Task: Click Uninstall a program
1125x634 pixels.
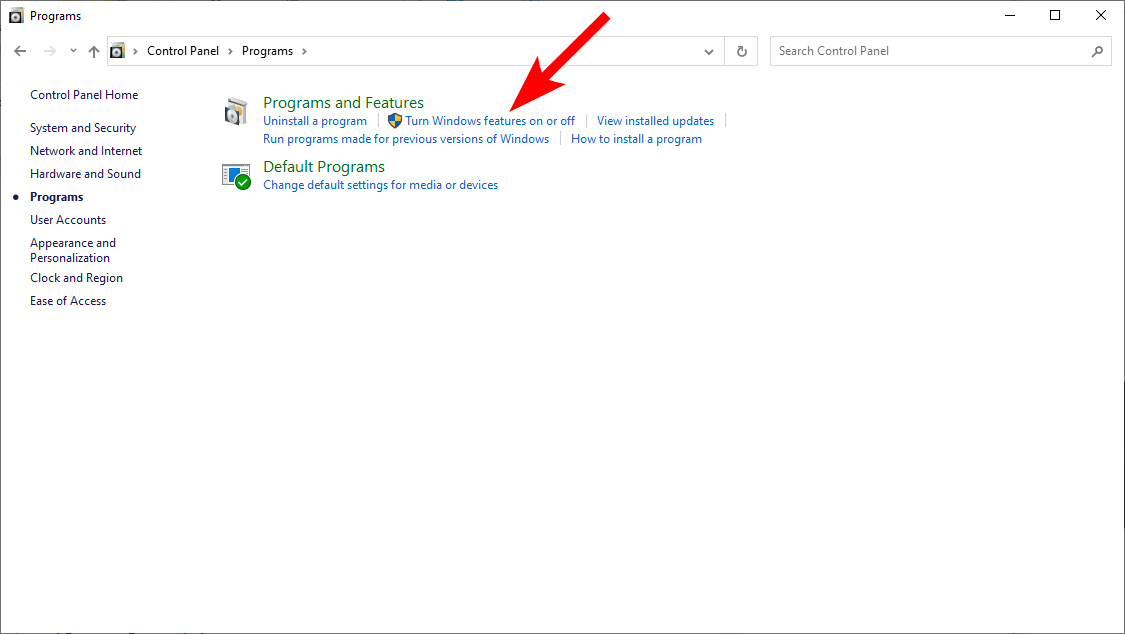Action: pyautogui.click(x=315, y=120)
